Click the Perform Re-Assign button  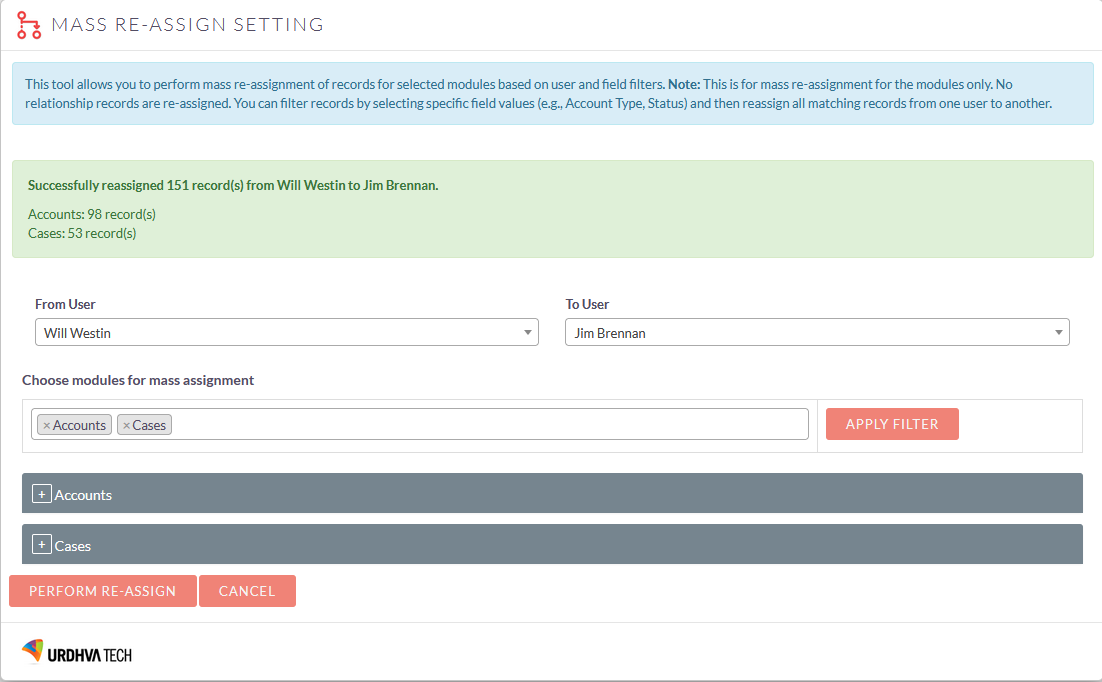tap(102, 591)
